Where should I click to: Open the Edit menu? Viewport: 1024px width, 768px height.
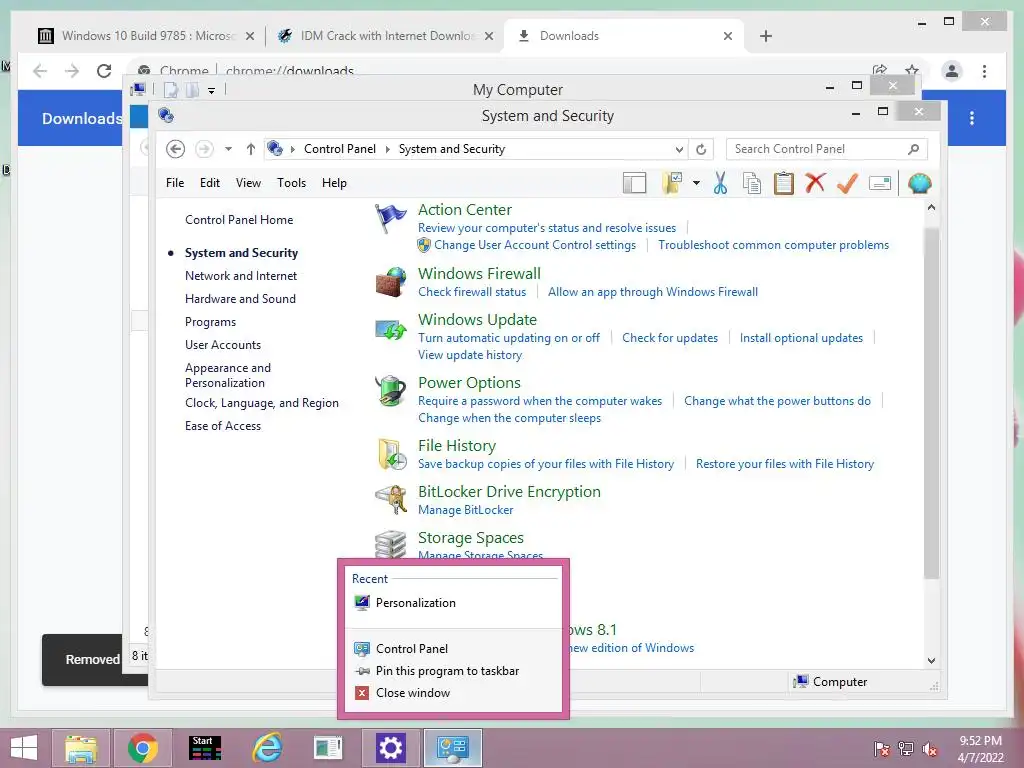tap(210, 183)
